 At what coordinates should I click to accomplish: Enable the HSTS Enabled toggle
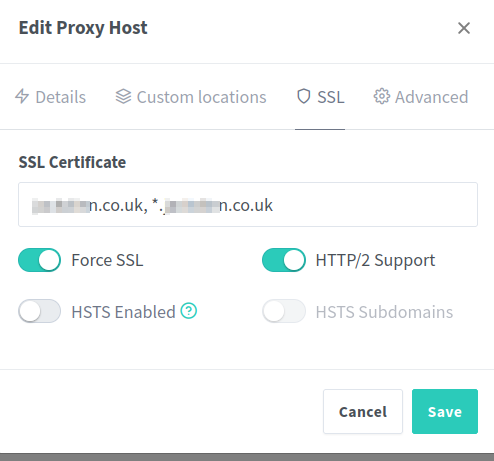[40, 311]
